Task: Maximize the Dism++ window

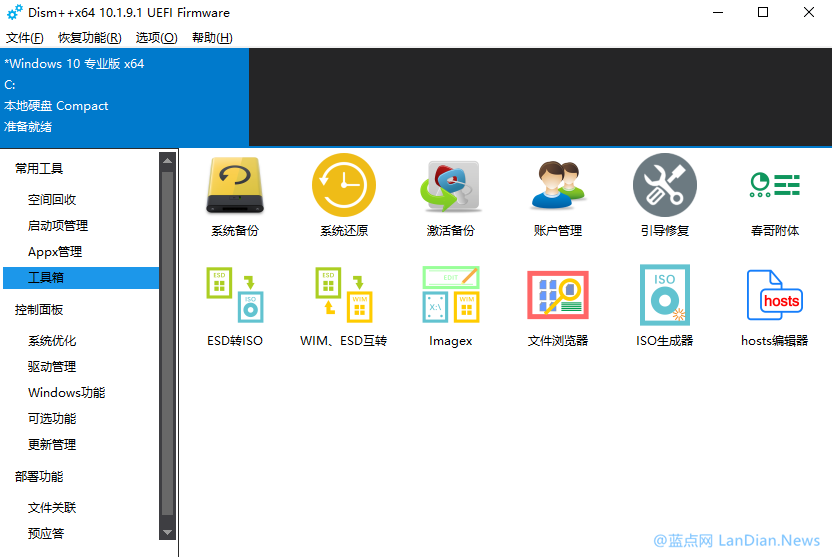Action: (x=763, y=12)
